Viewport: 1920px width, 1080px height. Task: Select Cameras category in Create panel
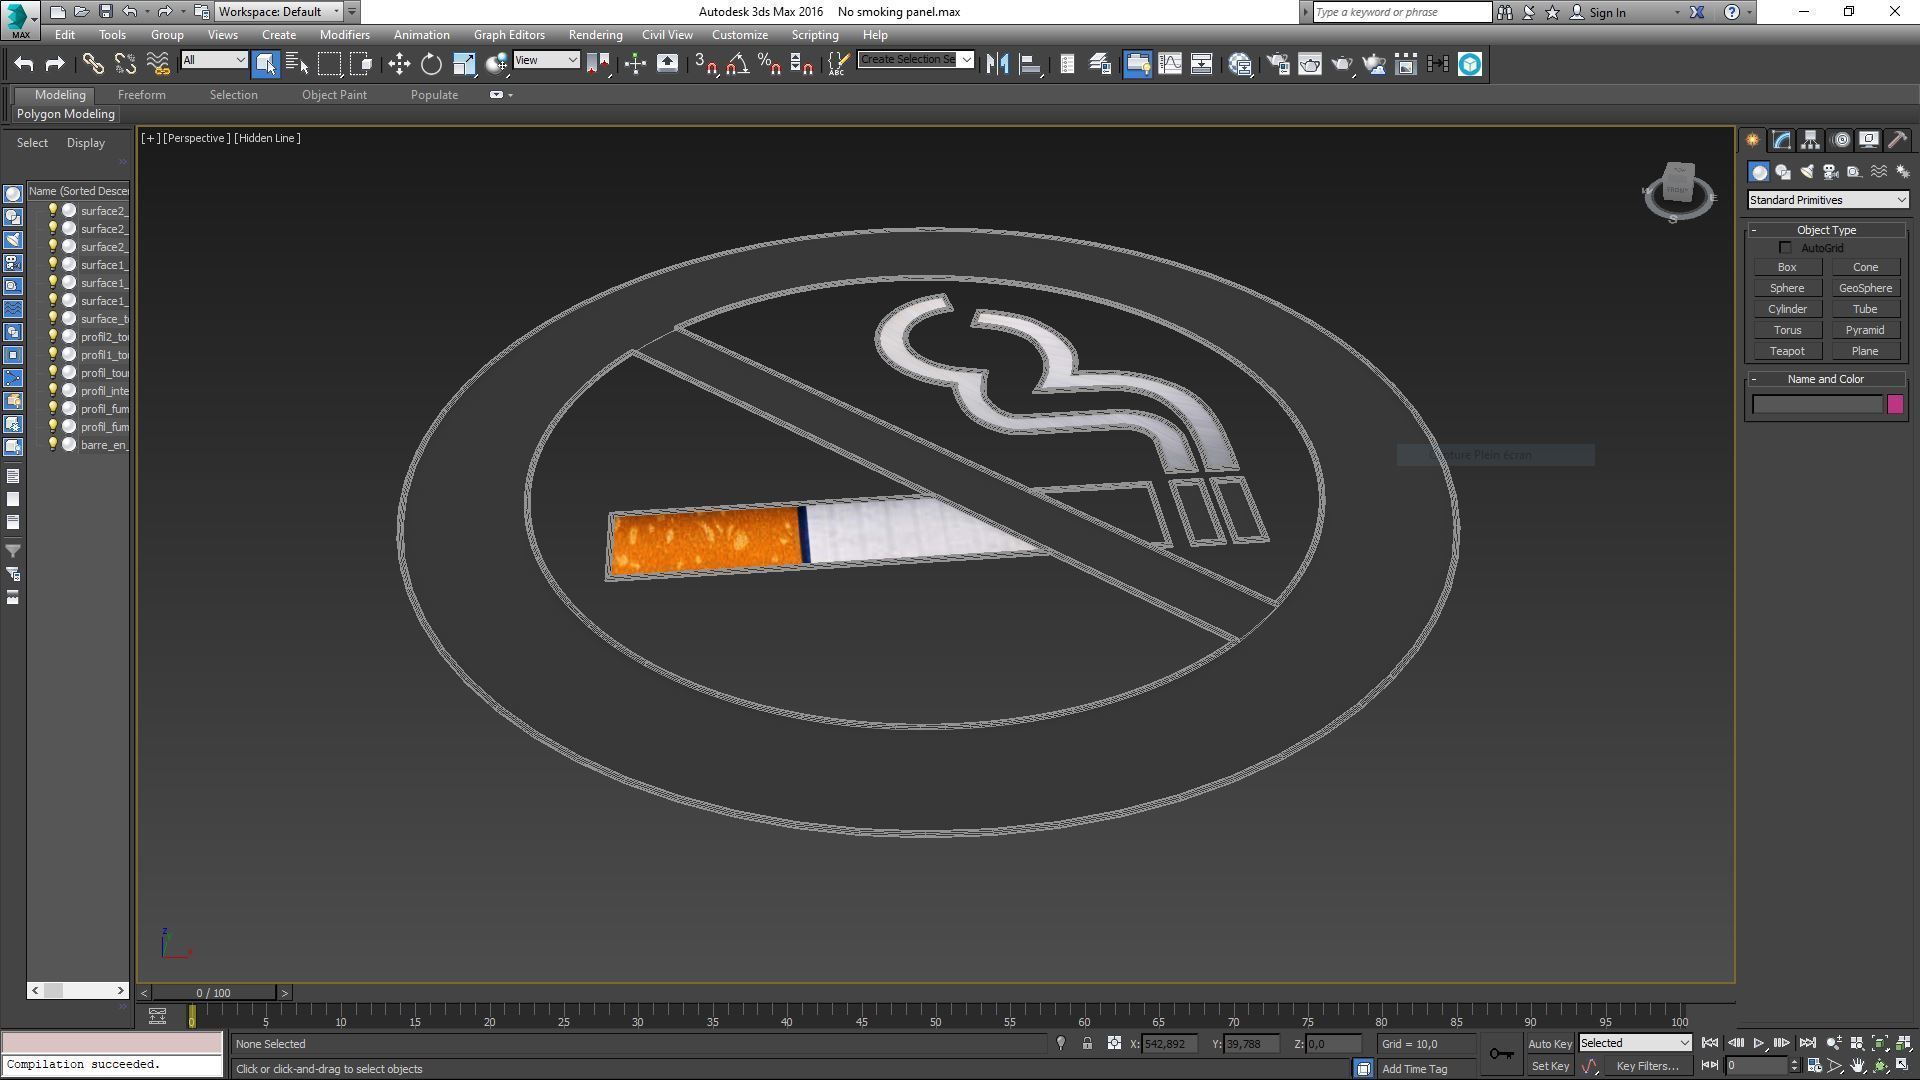coord(1831,172)
